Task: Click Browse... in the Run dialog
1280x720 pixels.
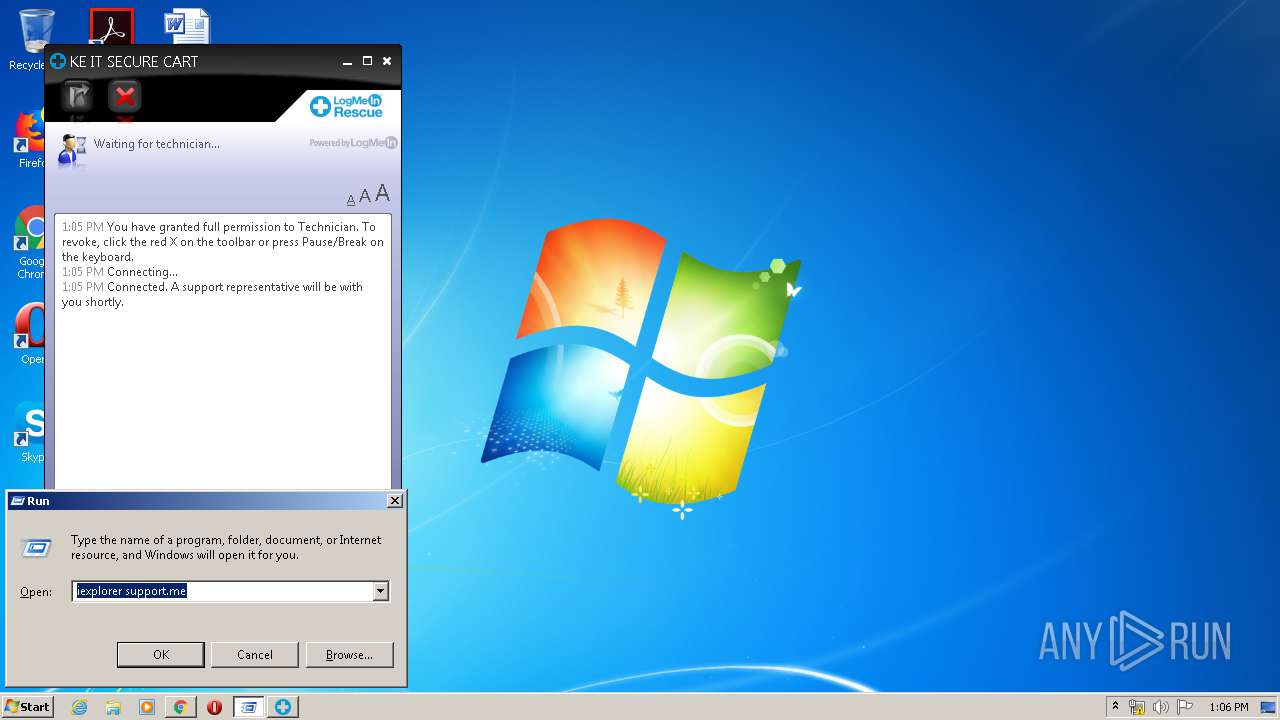Action: tap(349, 655)
